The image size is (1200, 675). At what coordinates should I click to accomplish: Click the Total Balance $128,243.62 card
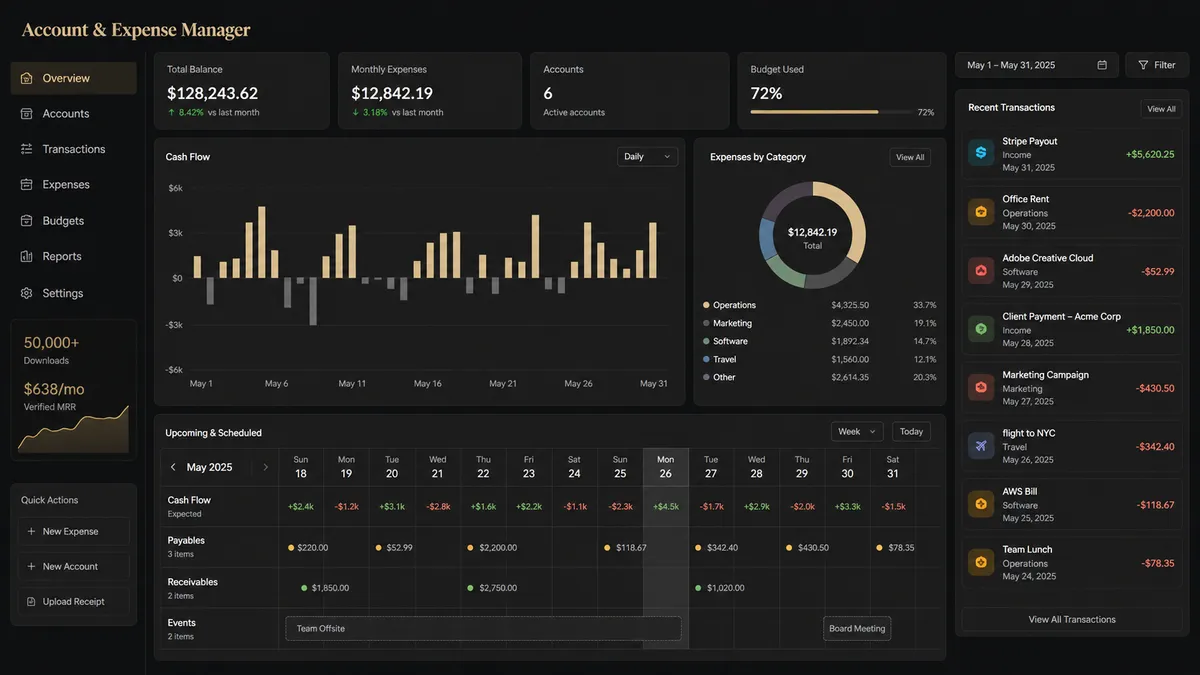point(241,91)
